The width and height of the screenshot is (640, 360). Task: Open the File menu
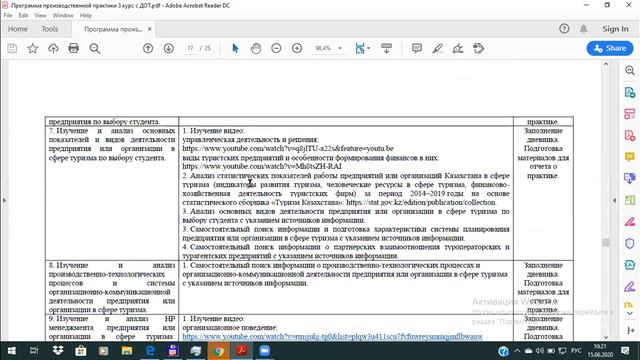pos(8,16)
